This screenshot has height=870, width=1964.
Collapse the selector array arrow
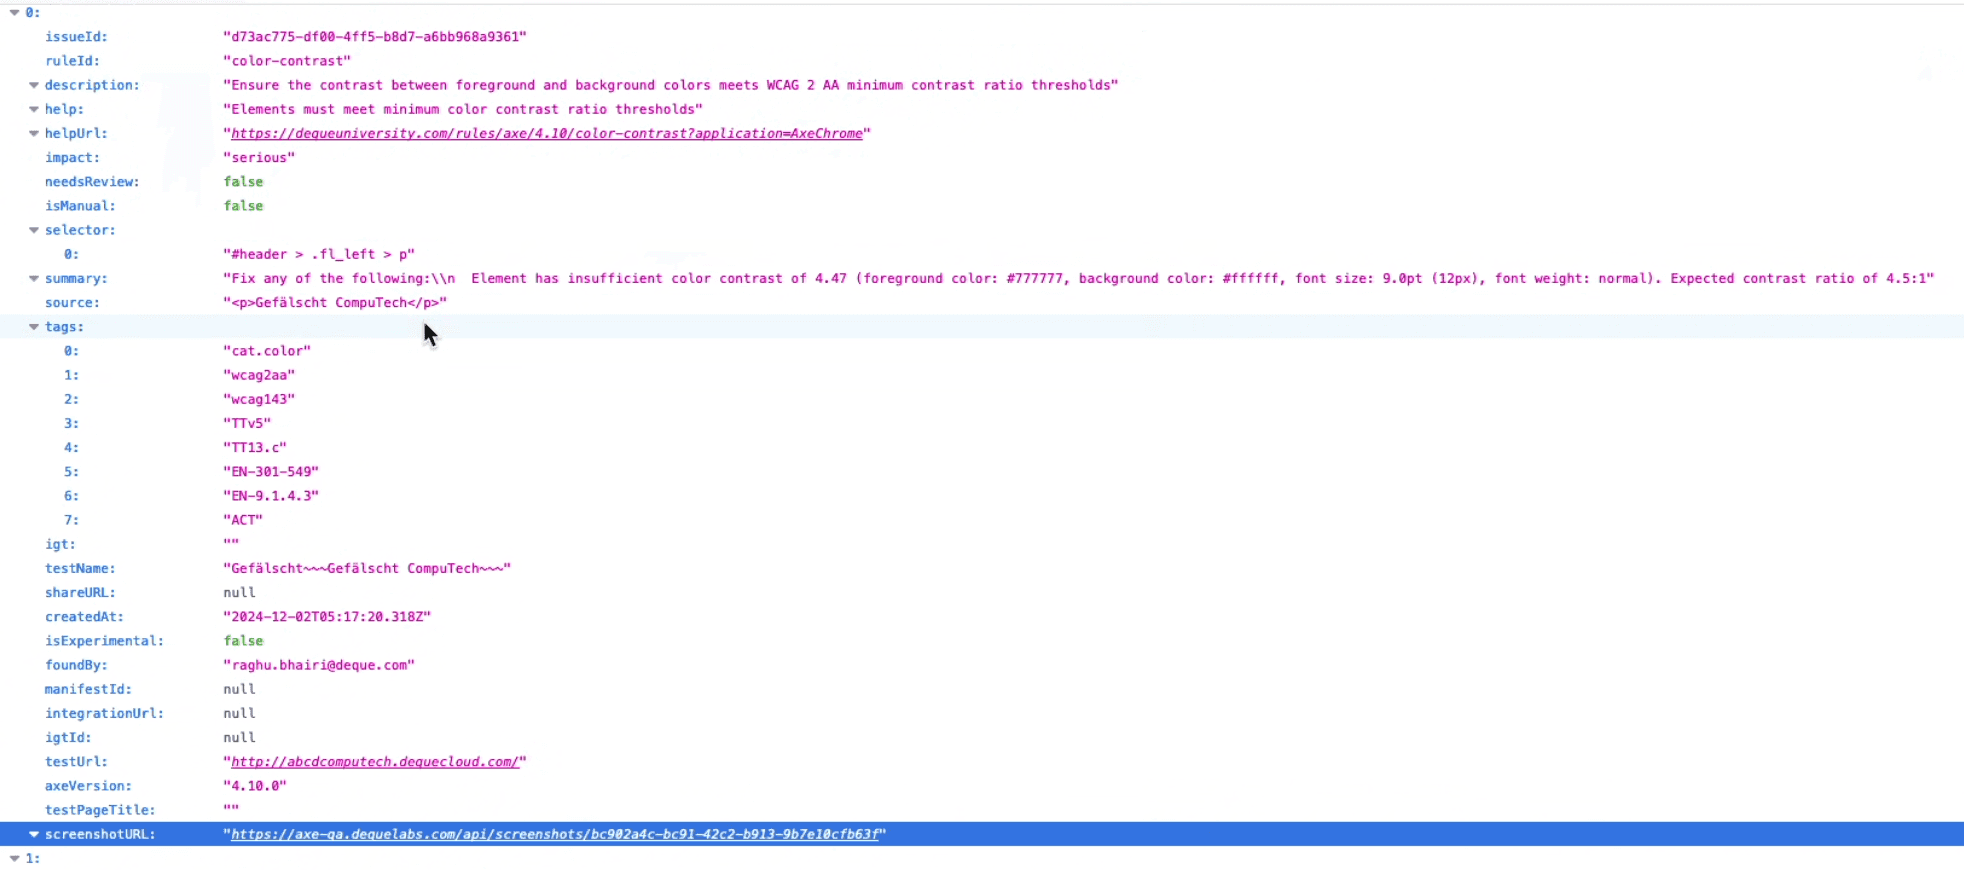(34, 230)
